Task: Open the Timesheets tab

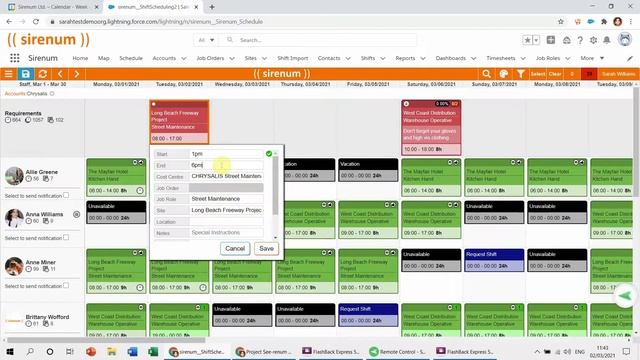Action: (501, 58)
